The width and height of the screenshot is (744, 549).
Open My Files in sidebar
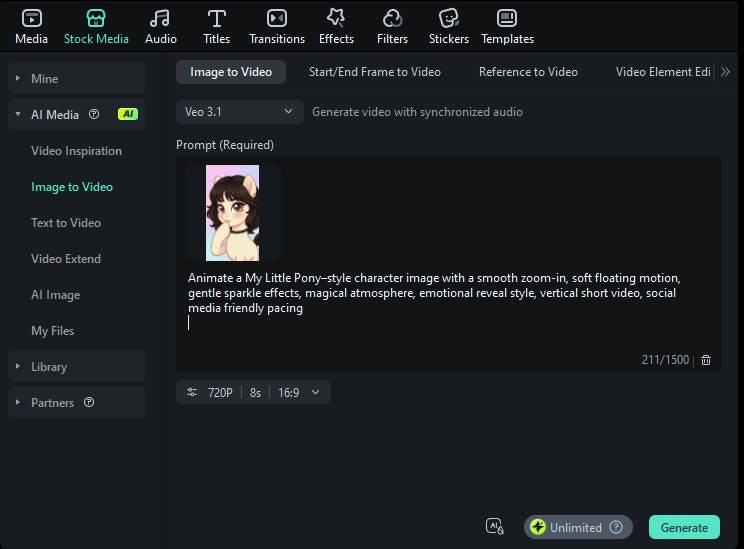coord(53,331)
